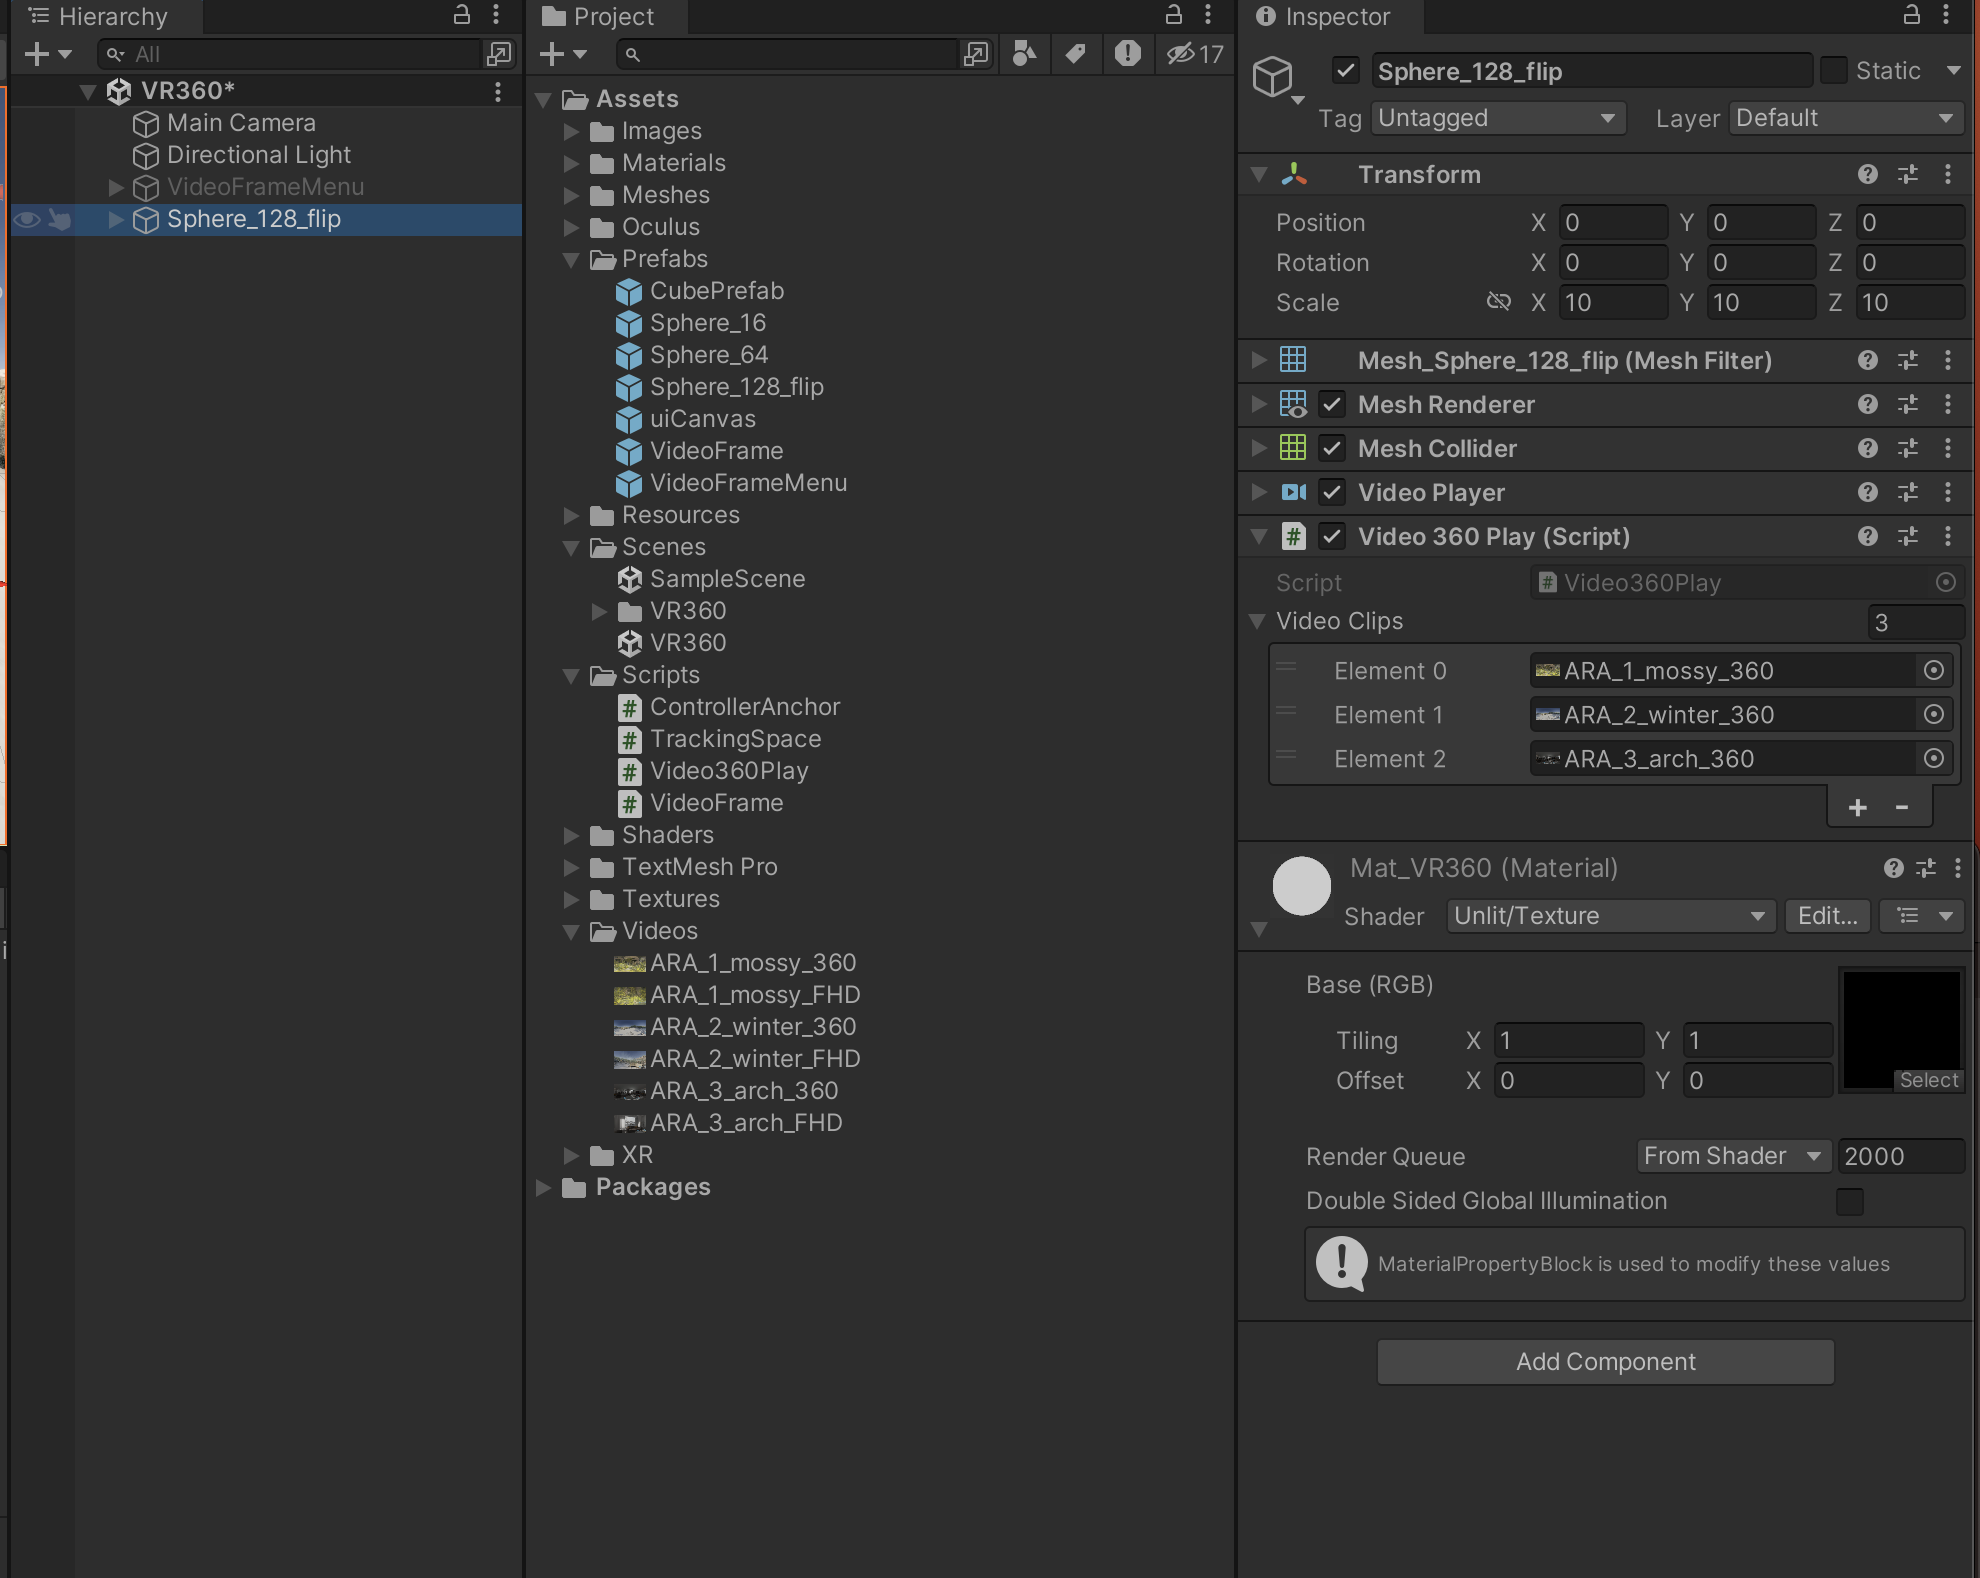This screenshot has height=1578, width=1980.
Task: Click the Inspector panel lock icon
Action: click(1911, 15)
